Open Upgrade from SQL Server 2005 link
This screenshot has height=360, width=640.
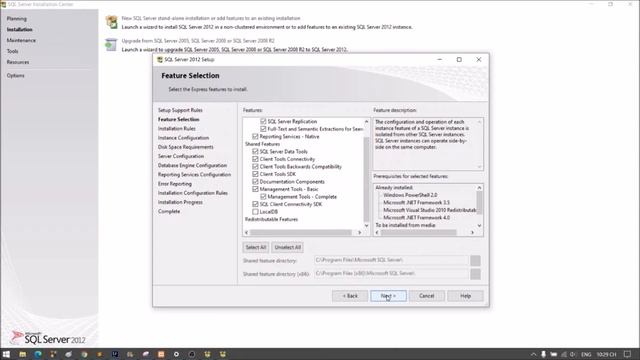coord(198,41)
